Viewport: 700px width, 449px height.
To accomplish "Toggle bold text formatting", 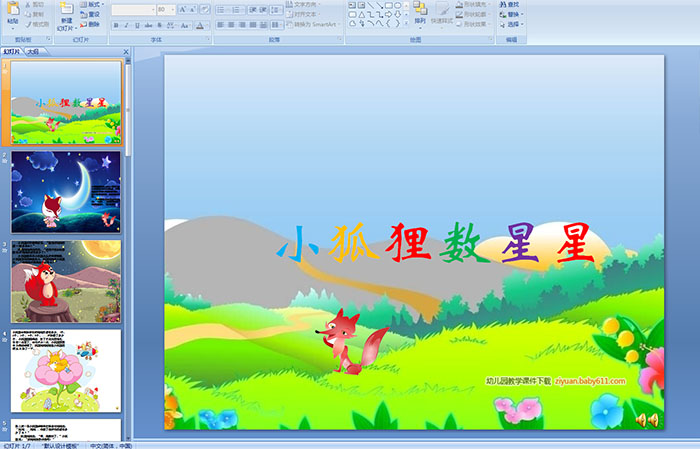I will click(116, 25).
